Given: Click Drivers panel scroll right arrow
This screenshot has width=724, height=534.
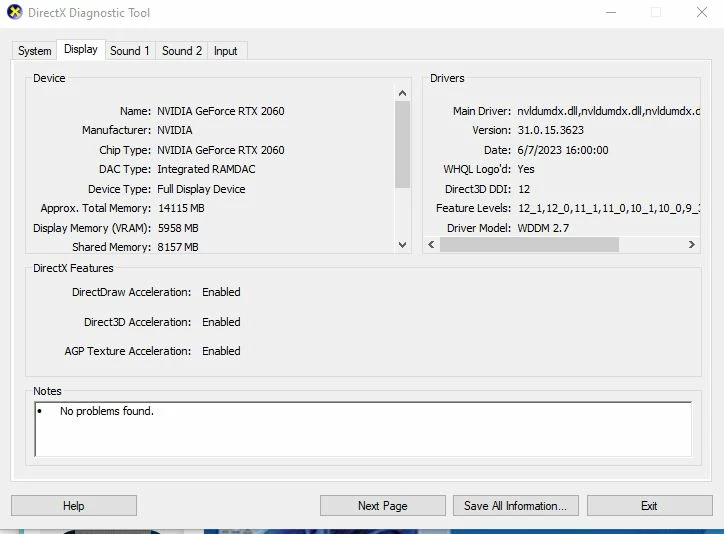Looking at the screenshot, I should pyautogui.click(x=692, y=245).
